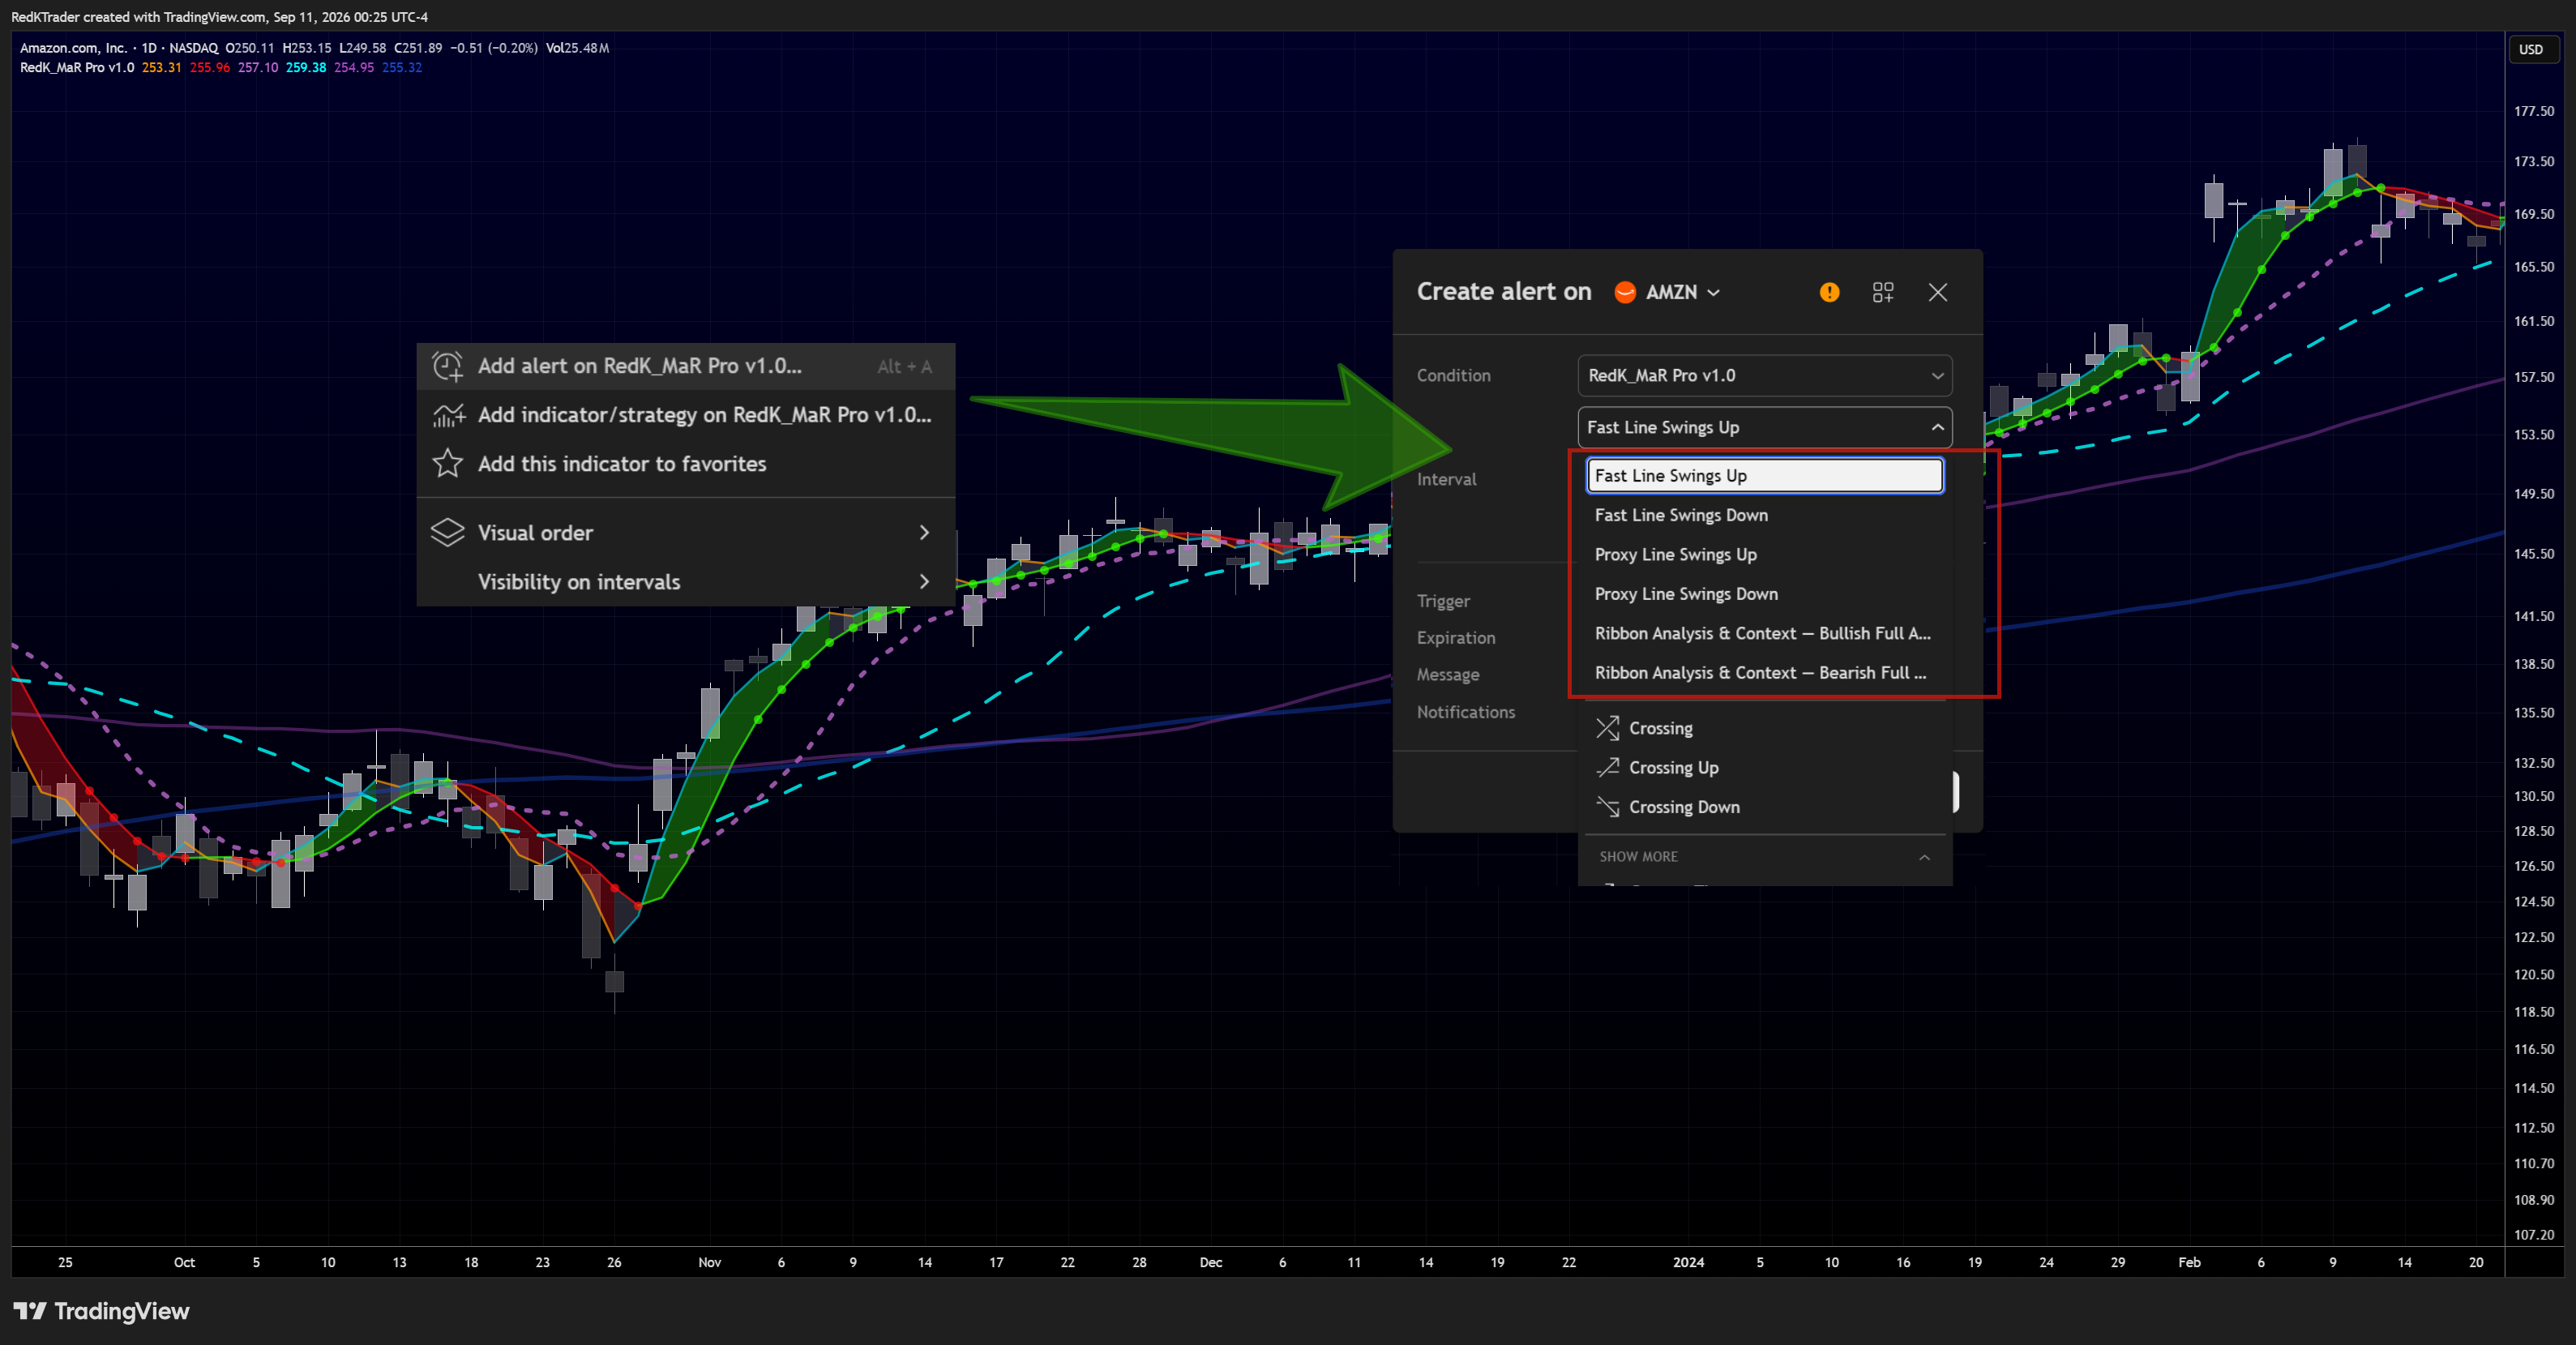The image size is (2576, 1345).
Task: Choose the Crossing condition
Action: pos(1764,728)
